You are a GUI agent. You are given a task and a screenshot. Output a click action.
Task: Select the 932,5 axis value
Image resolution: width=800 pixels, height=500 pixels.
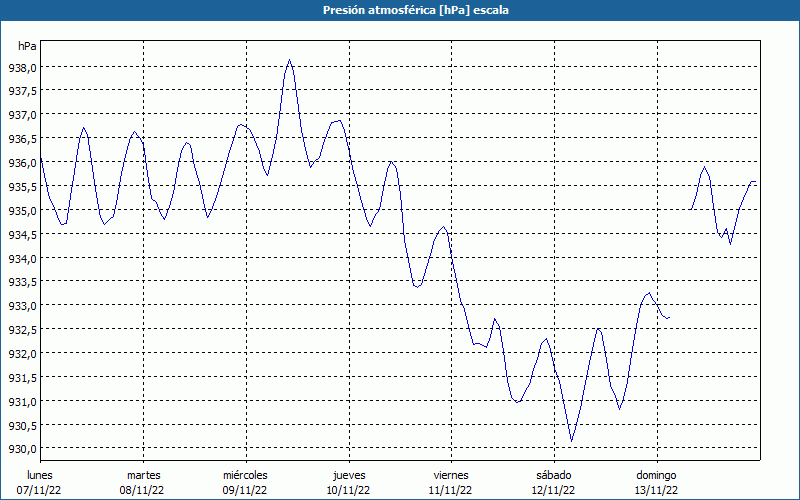tap(22, 330)
